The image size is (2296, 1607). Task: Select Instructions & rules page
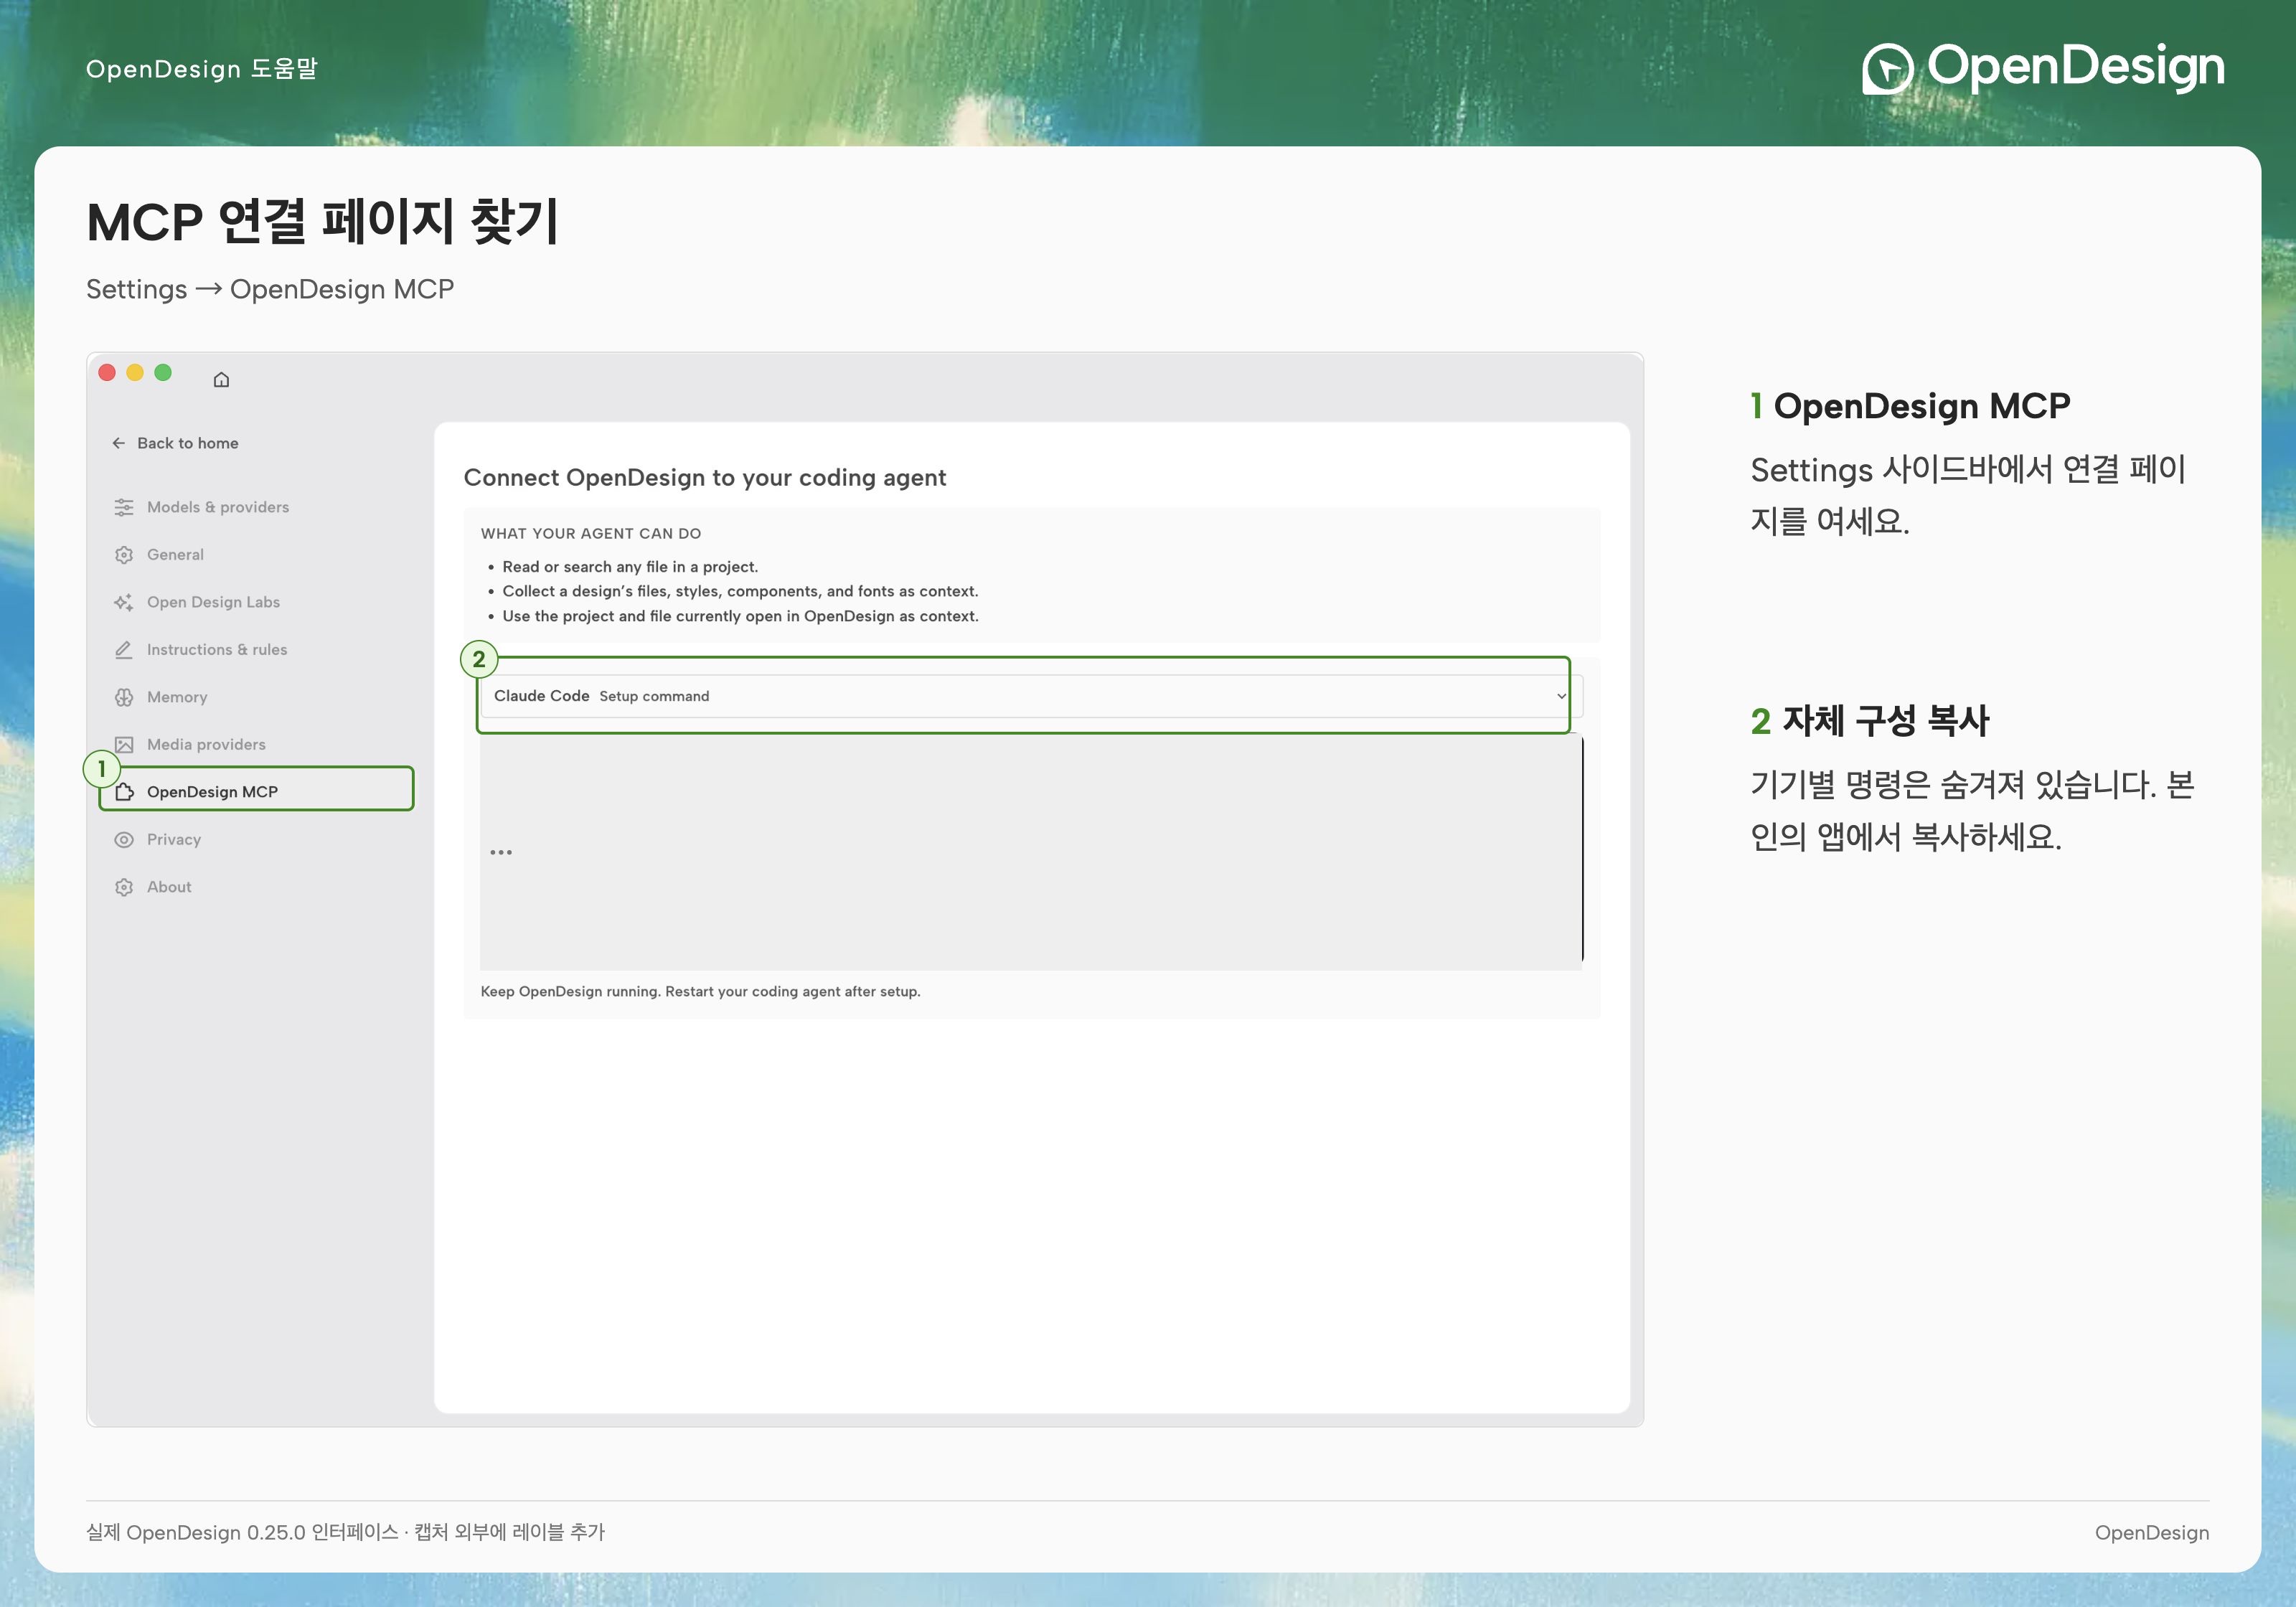tap(257, 650)
